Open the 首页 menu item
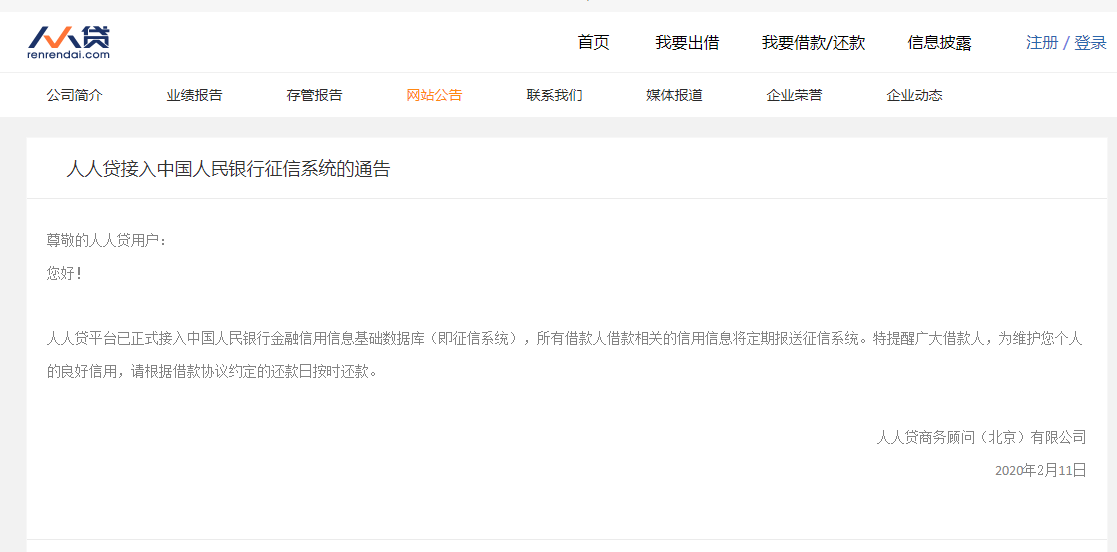Screen dimensions: 1117x552 tap(593, 43)
